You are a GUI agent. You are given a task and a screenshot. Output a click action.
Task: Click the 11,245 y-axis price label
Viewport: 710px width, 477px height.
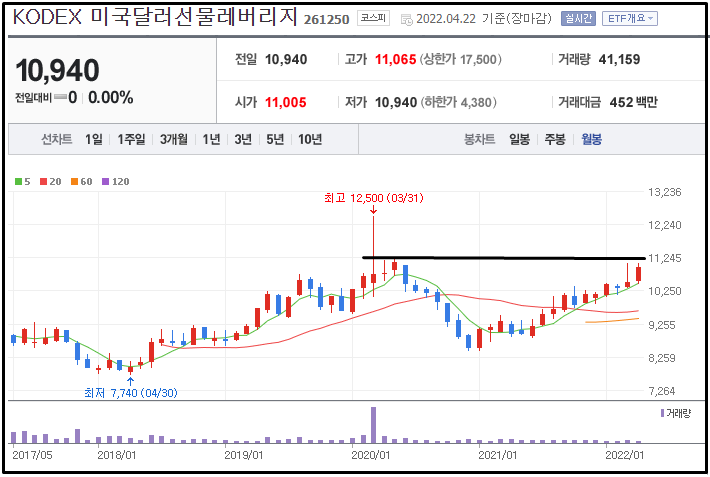(x=665, y=258)
